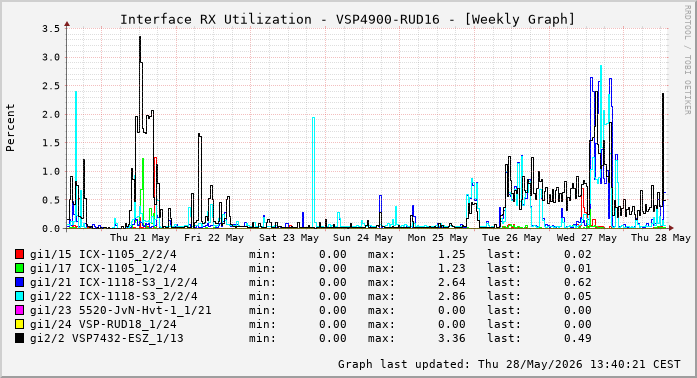Click the 1.0 y-axis tick label

(51, 172)
